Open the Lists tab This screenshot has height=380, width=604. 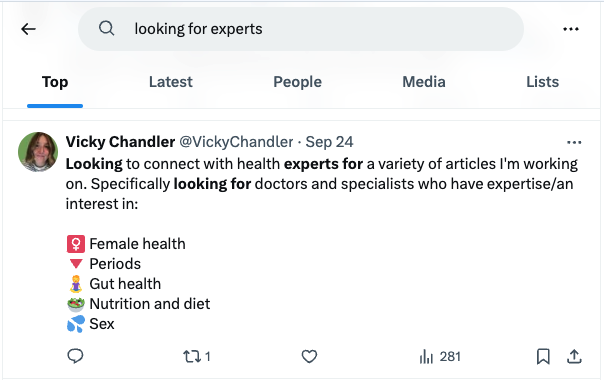click(x=542, y=82)
